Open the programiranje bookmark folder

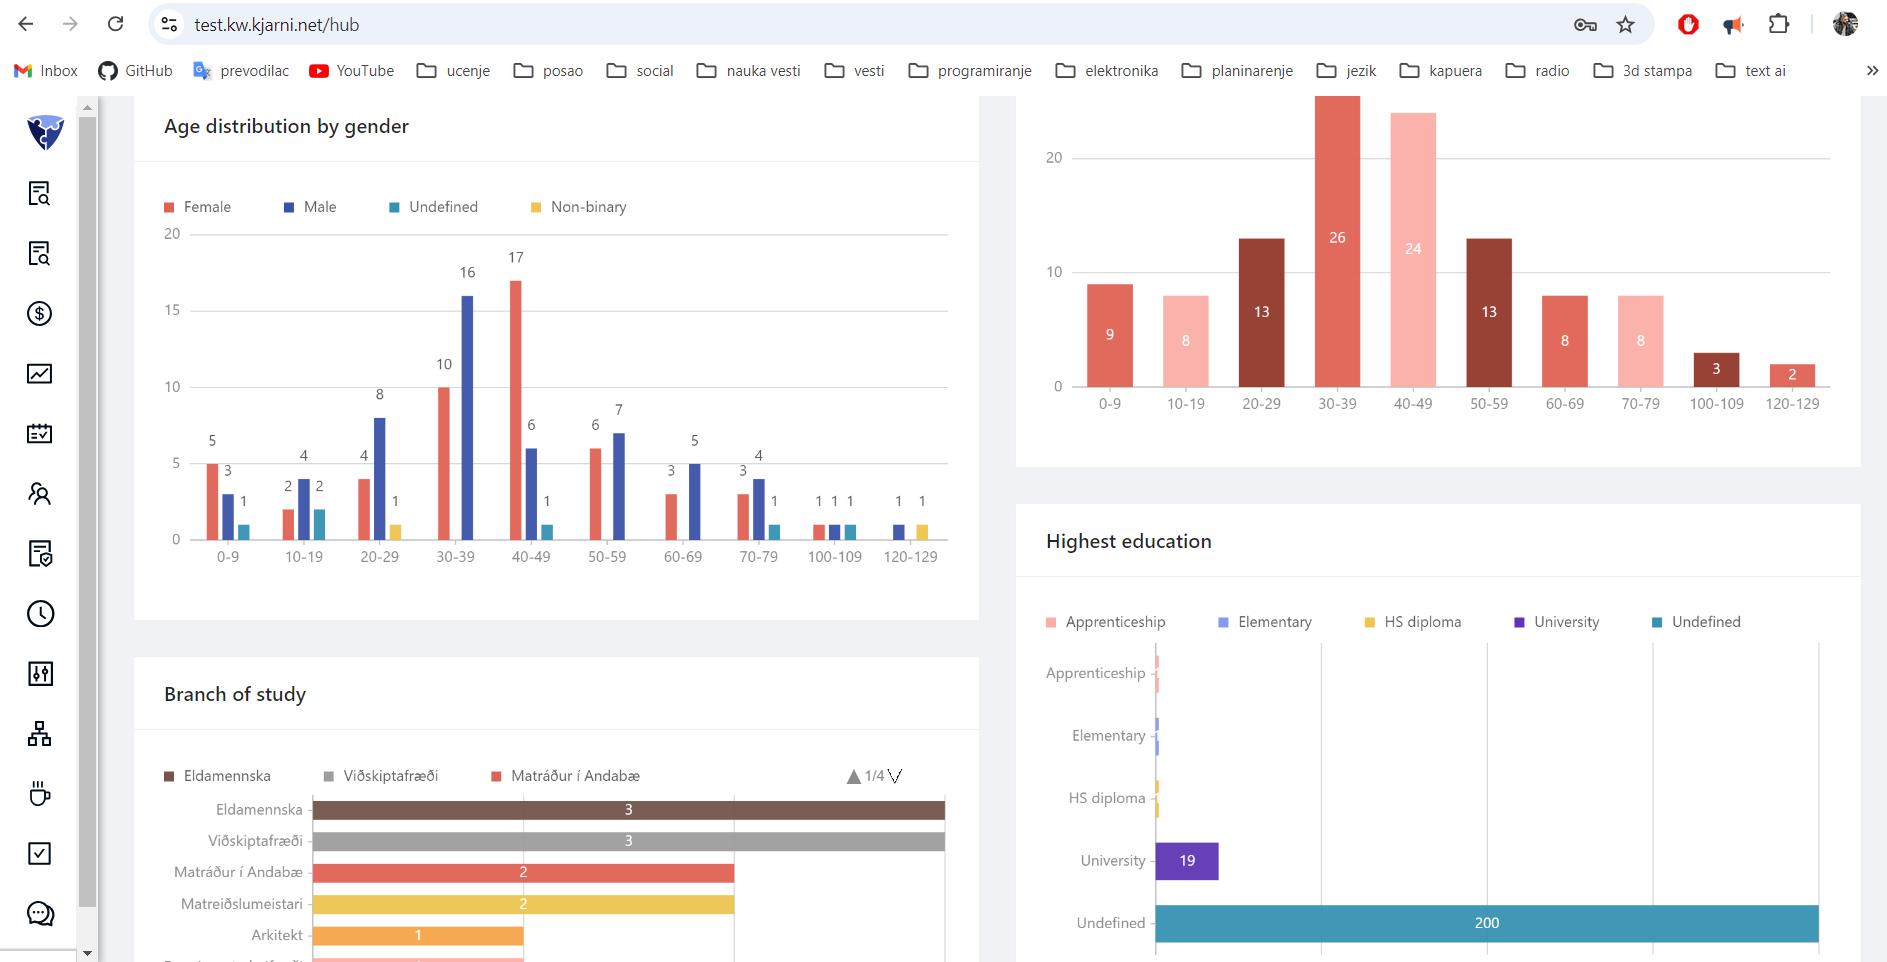point(970,70)
